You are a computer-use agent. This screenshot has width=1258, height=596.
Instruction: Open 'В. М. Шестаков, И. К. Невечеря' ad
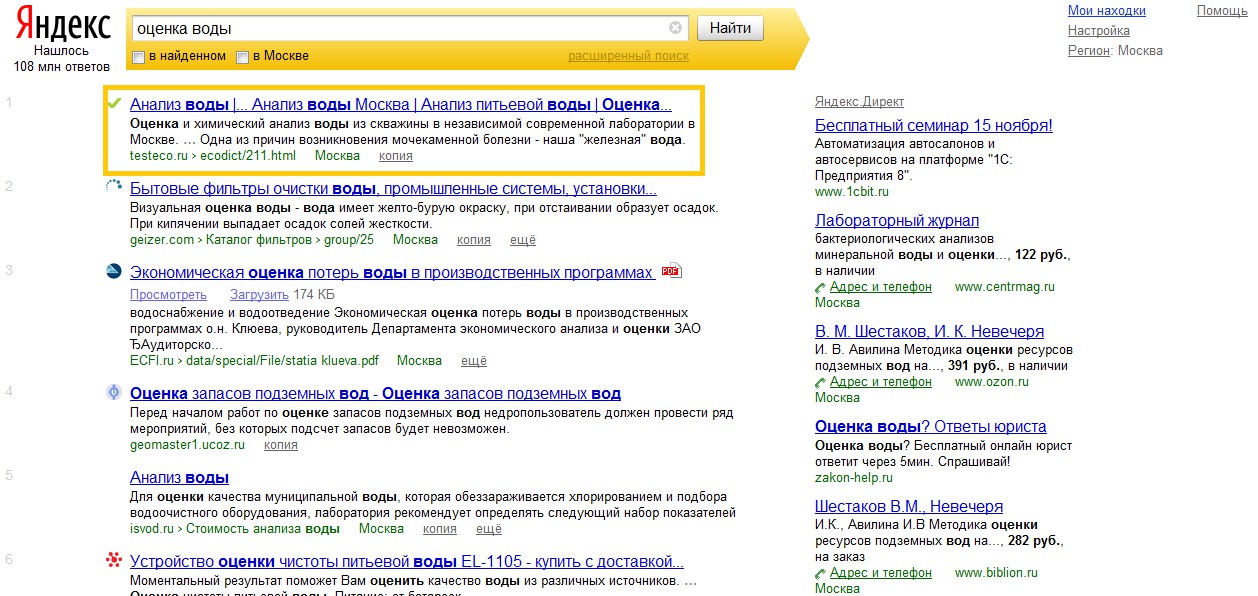(x=929, y=331)
